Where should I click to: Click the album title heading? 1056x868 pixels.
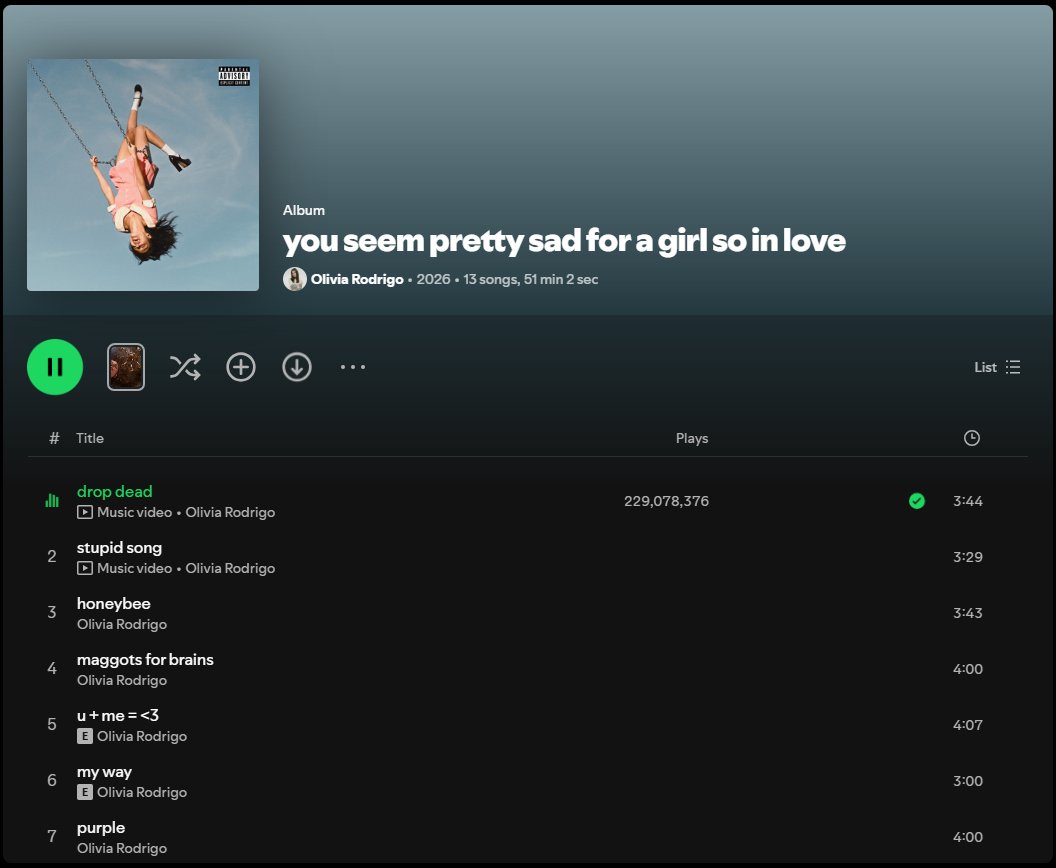564,241
